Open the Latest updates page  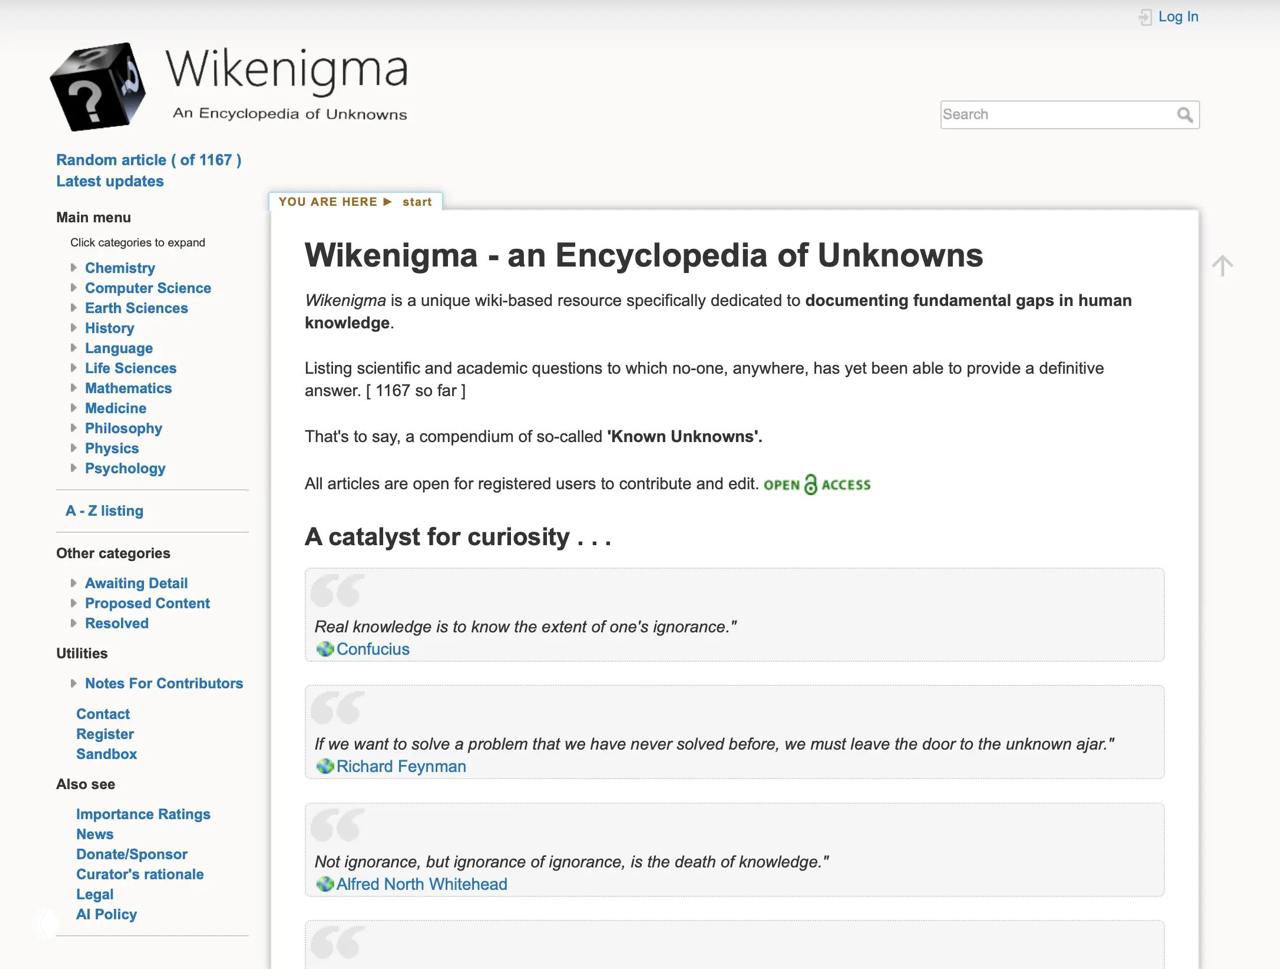[x=110, y=181]
